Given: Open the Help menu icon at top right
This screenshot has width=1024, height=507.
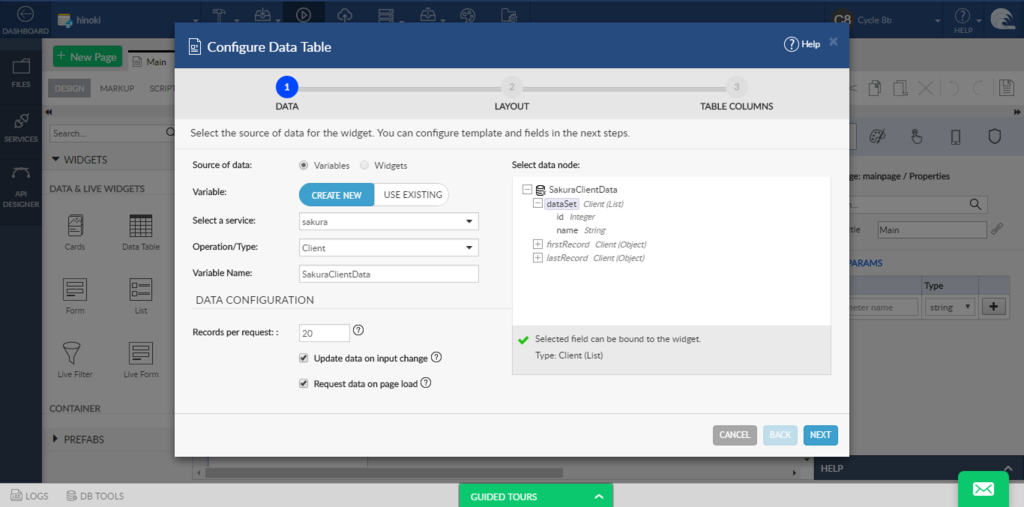Looking at the screenshot, I should tap(963, 20).
